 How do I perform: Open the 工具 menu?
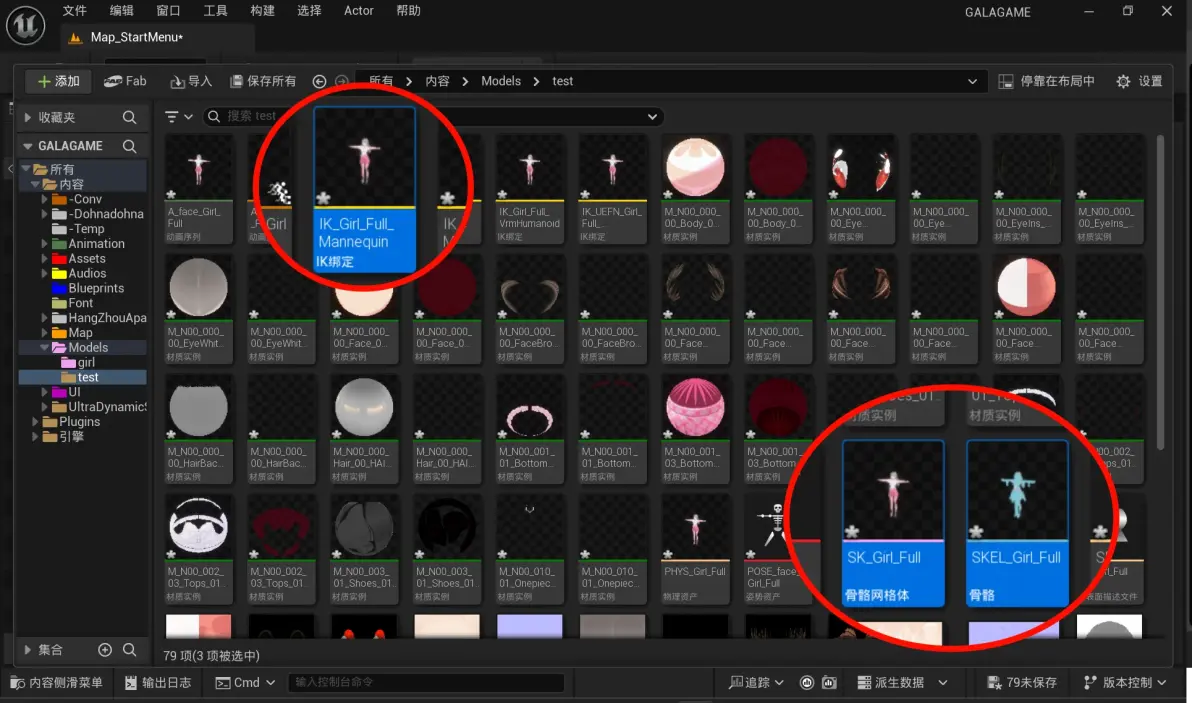coord(215,11)
